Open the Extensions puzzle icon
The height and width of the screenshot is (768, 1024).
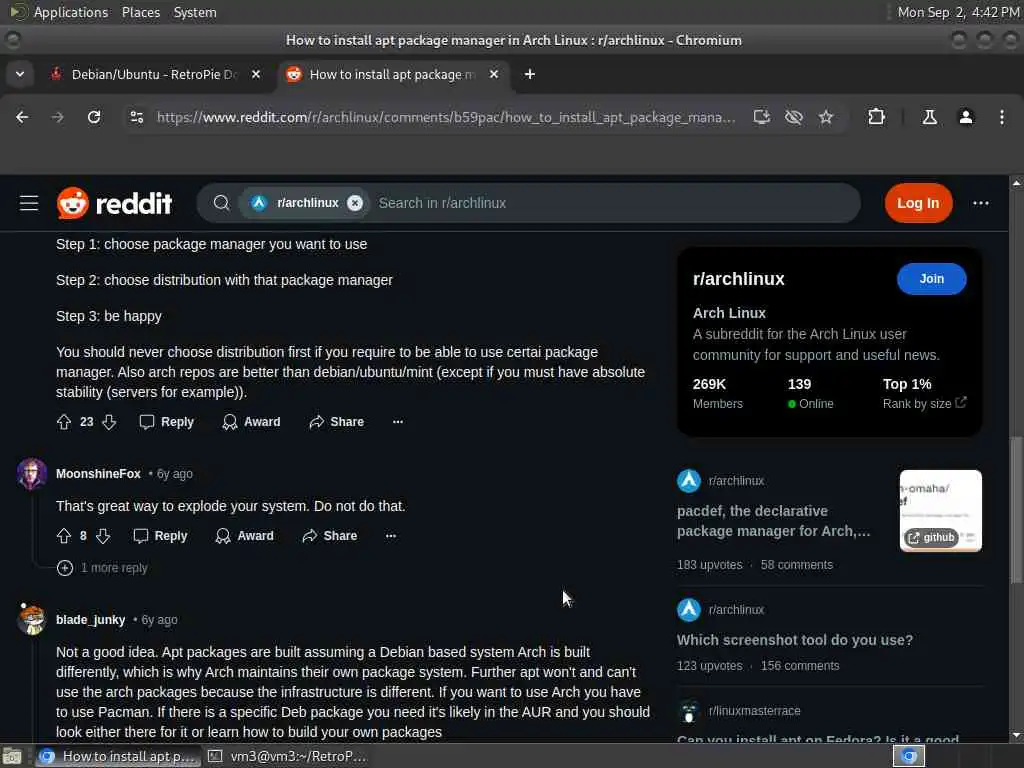tap(876, 117)
